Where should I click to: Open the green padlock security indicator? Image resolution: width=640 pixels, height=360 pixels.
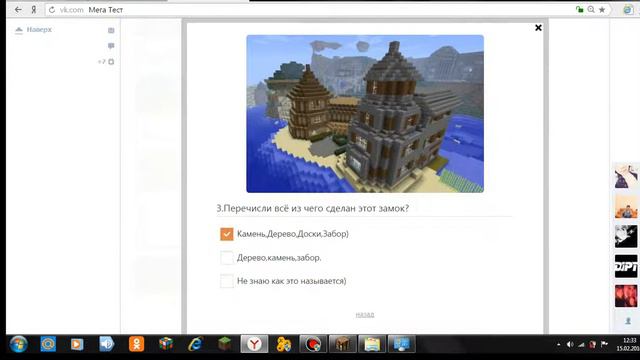tap(580, 10)
